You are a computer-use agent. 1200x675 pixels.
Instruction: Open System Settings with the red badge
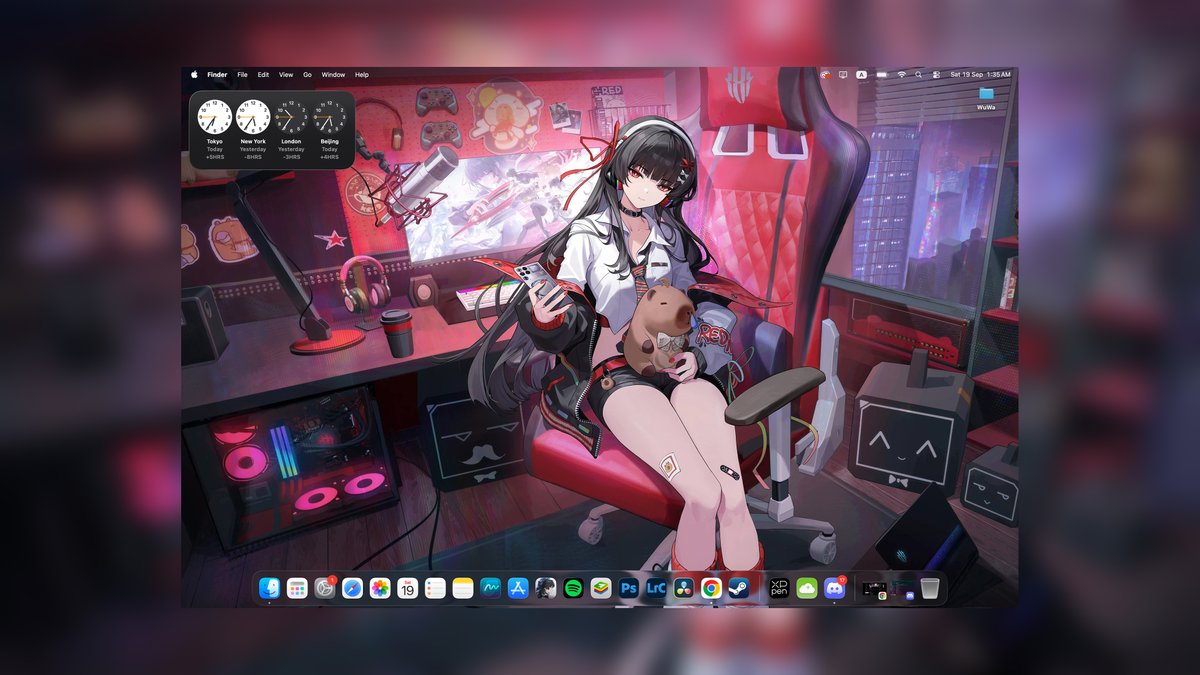pyautogui.click(x=324, y=588)
